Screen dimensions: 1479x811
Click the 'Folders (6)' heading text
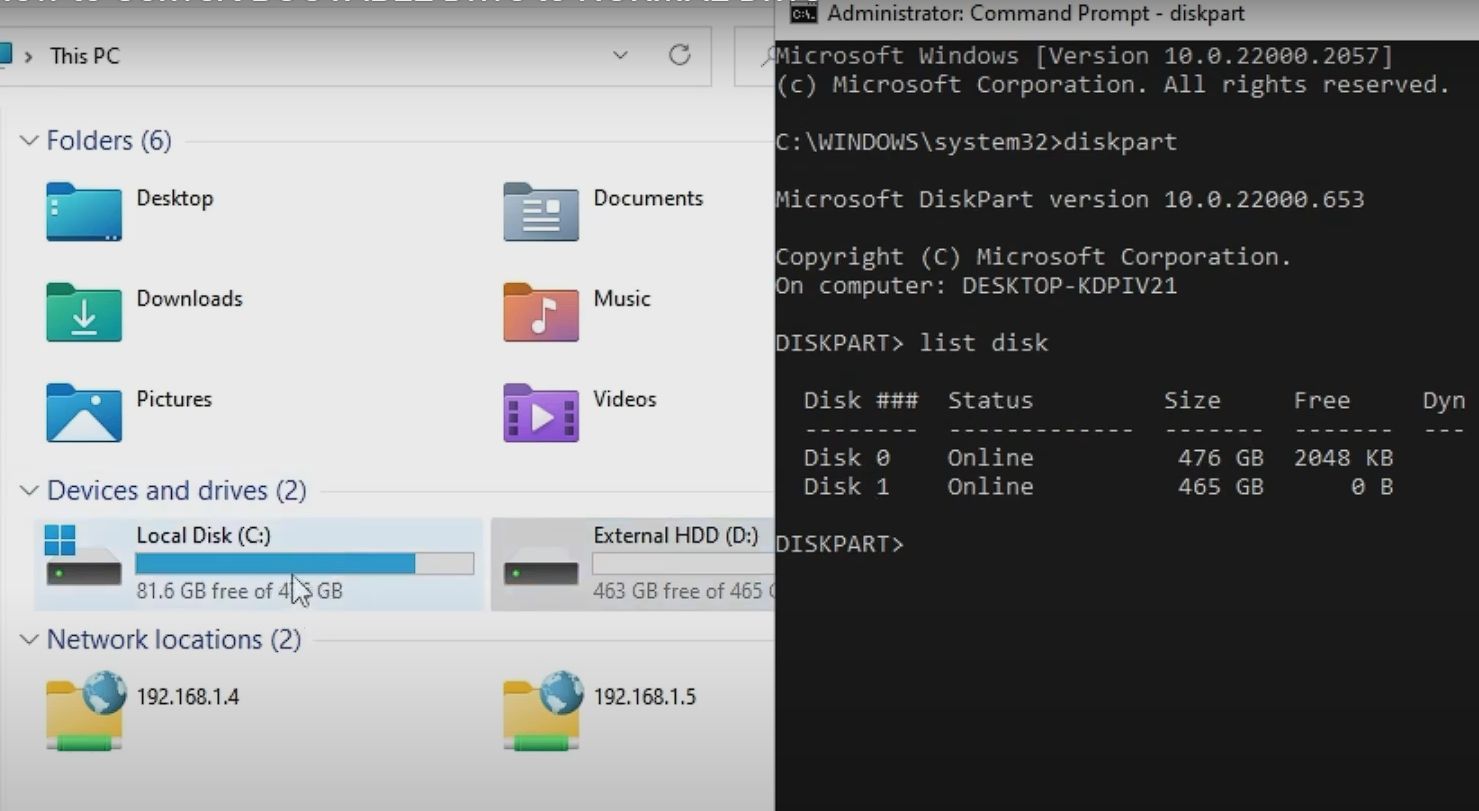[x=109, y=141]
